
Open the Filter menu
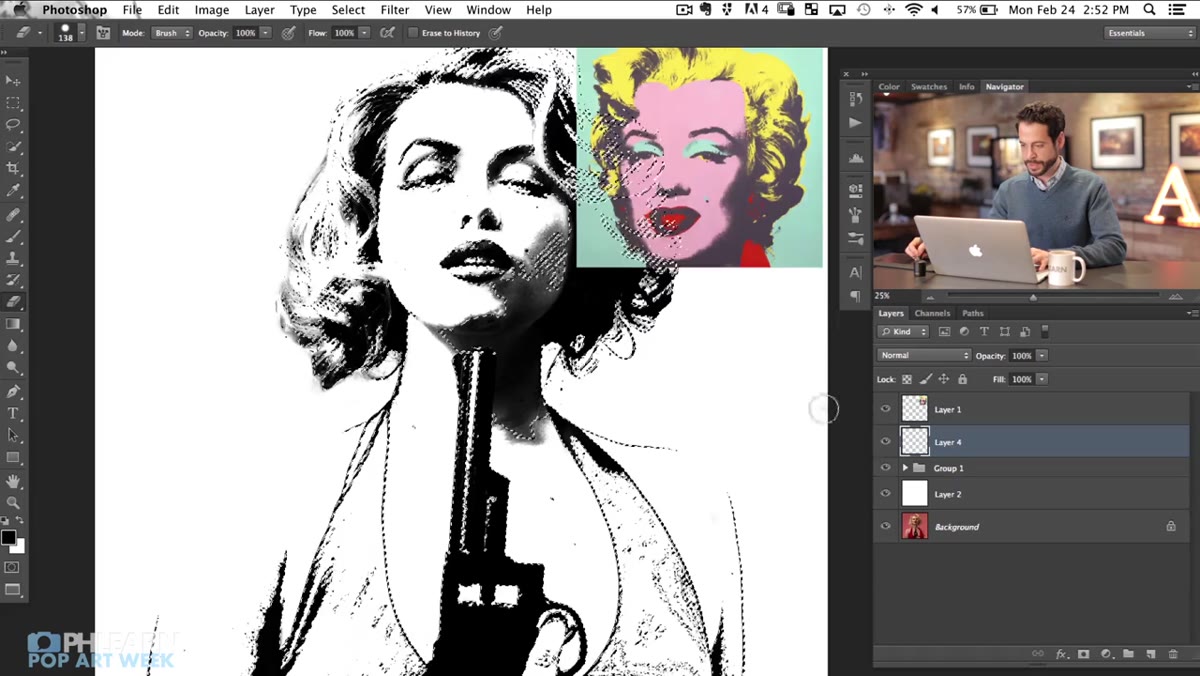tap(395, 10)
